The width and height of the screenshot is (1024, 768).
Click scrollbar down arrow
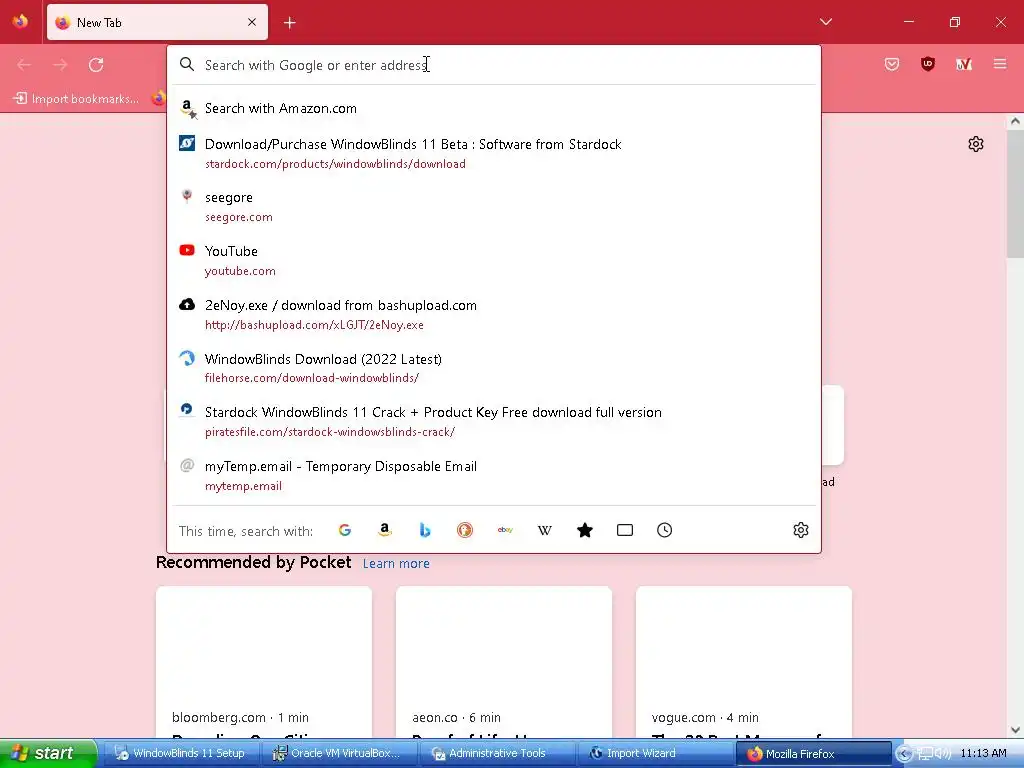pyautogui.click(x=1014, y=730)
